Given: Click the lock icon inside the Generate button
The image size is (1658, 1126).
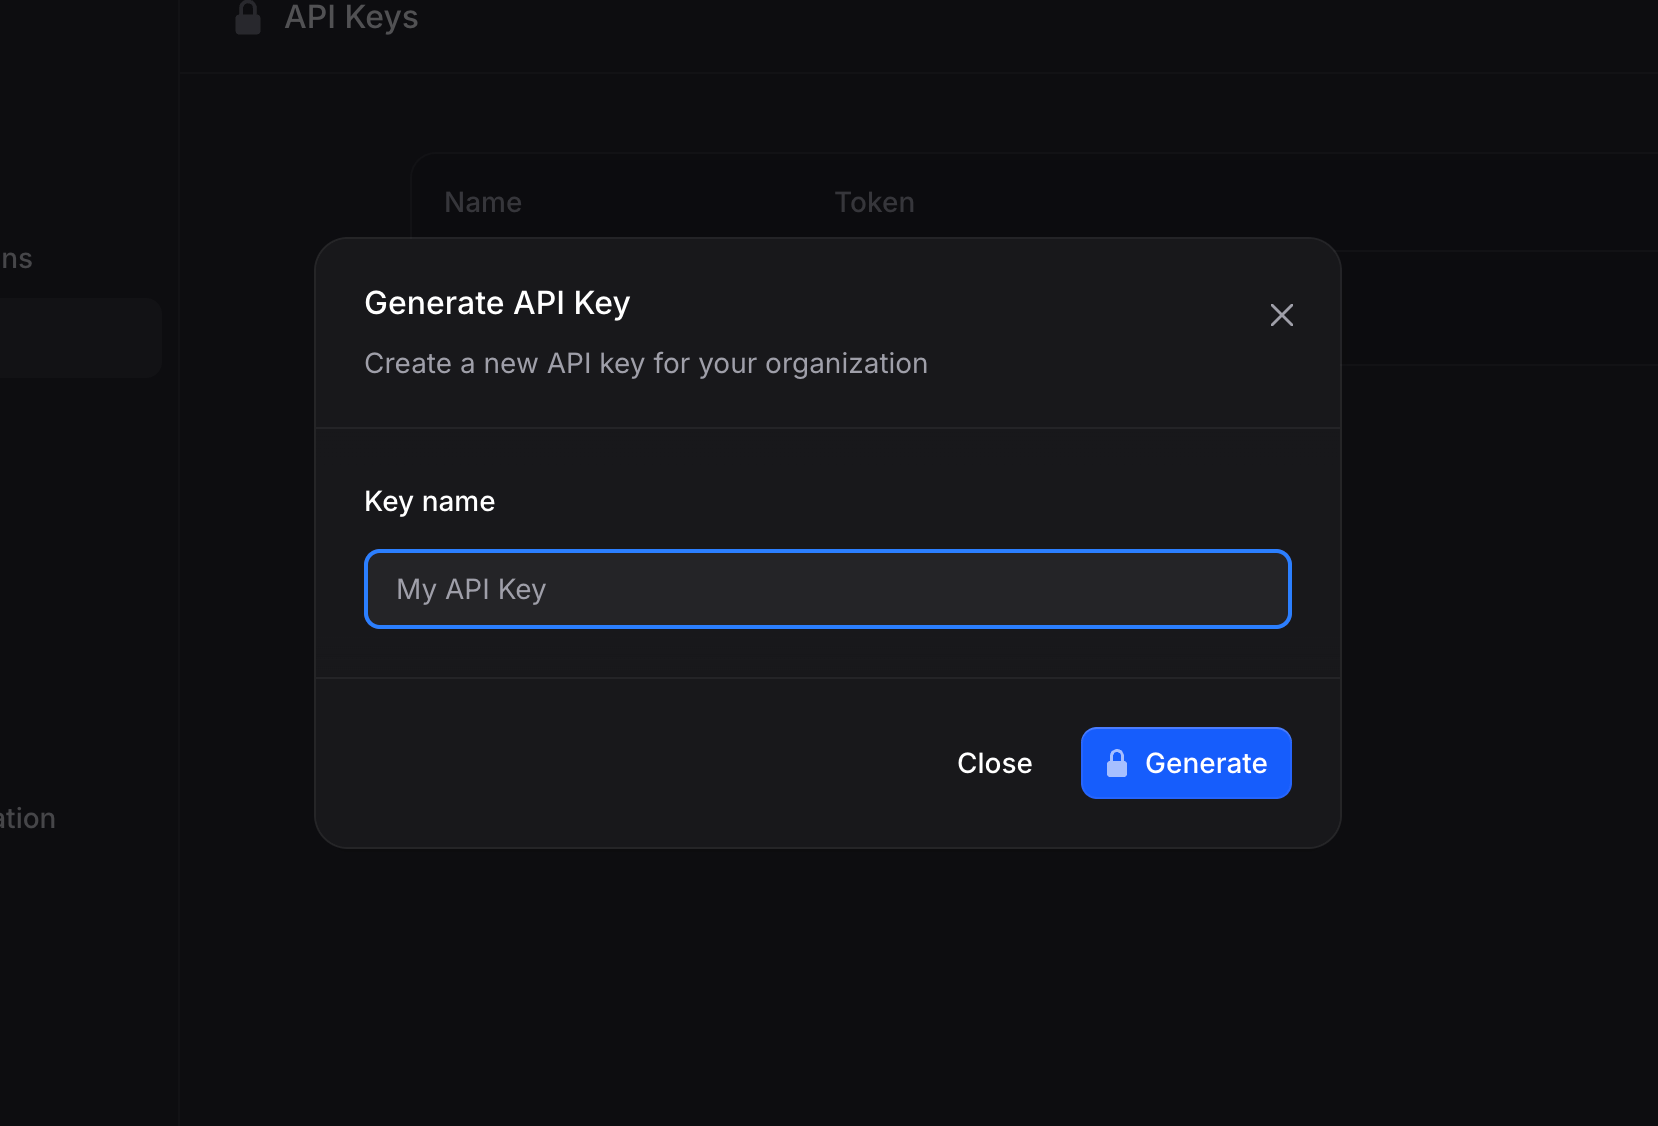Looking at the screenshot, I should pyautogui.click(x=1116, y=763).
